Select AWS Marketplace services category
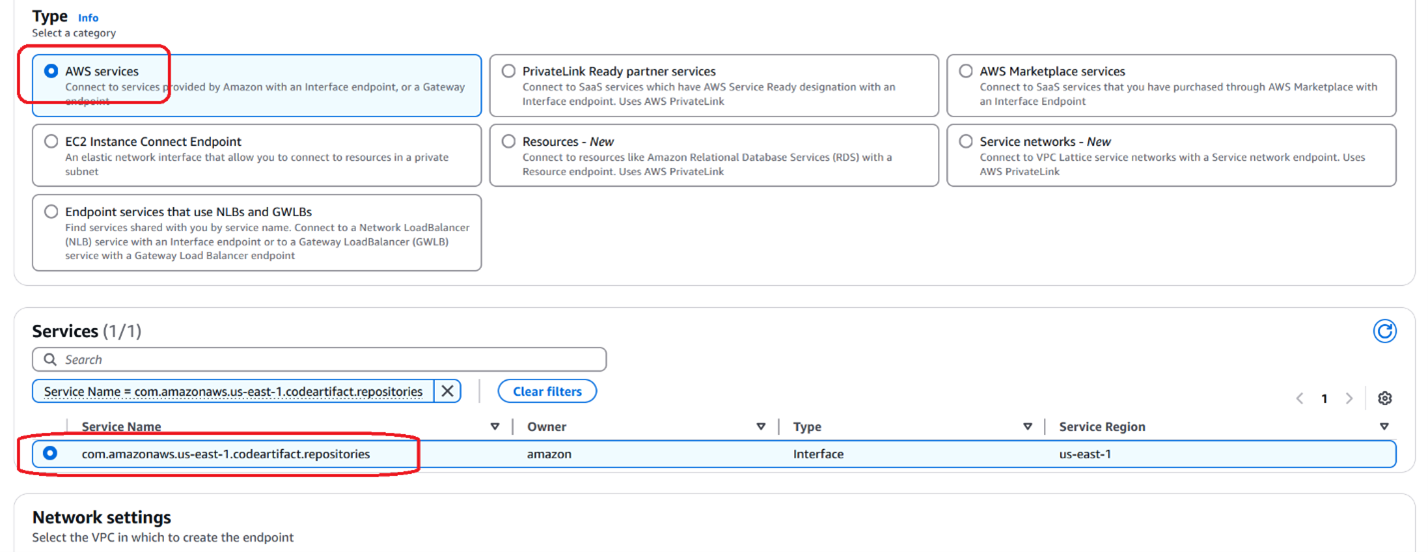The image size is (1428, 552). click(x=966, y=71)
